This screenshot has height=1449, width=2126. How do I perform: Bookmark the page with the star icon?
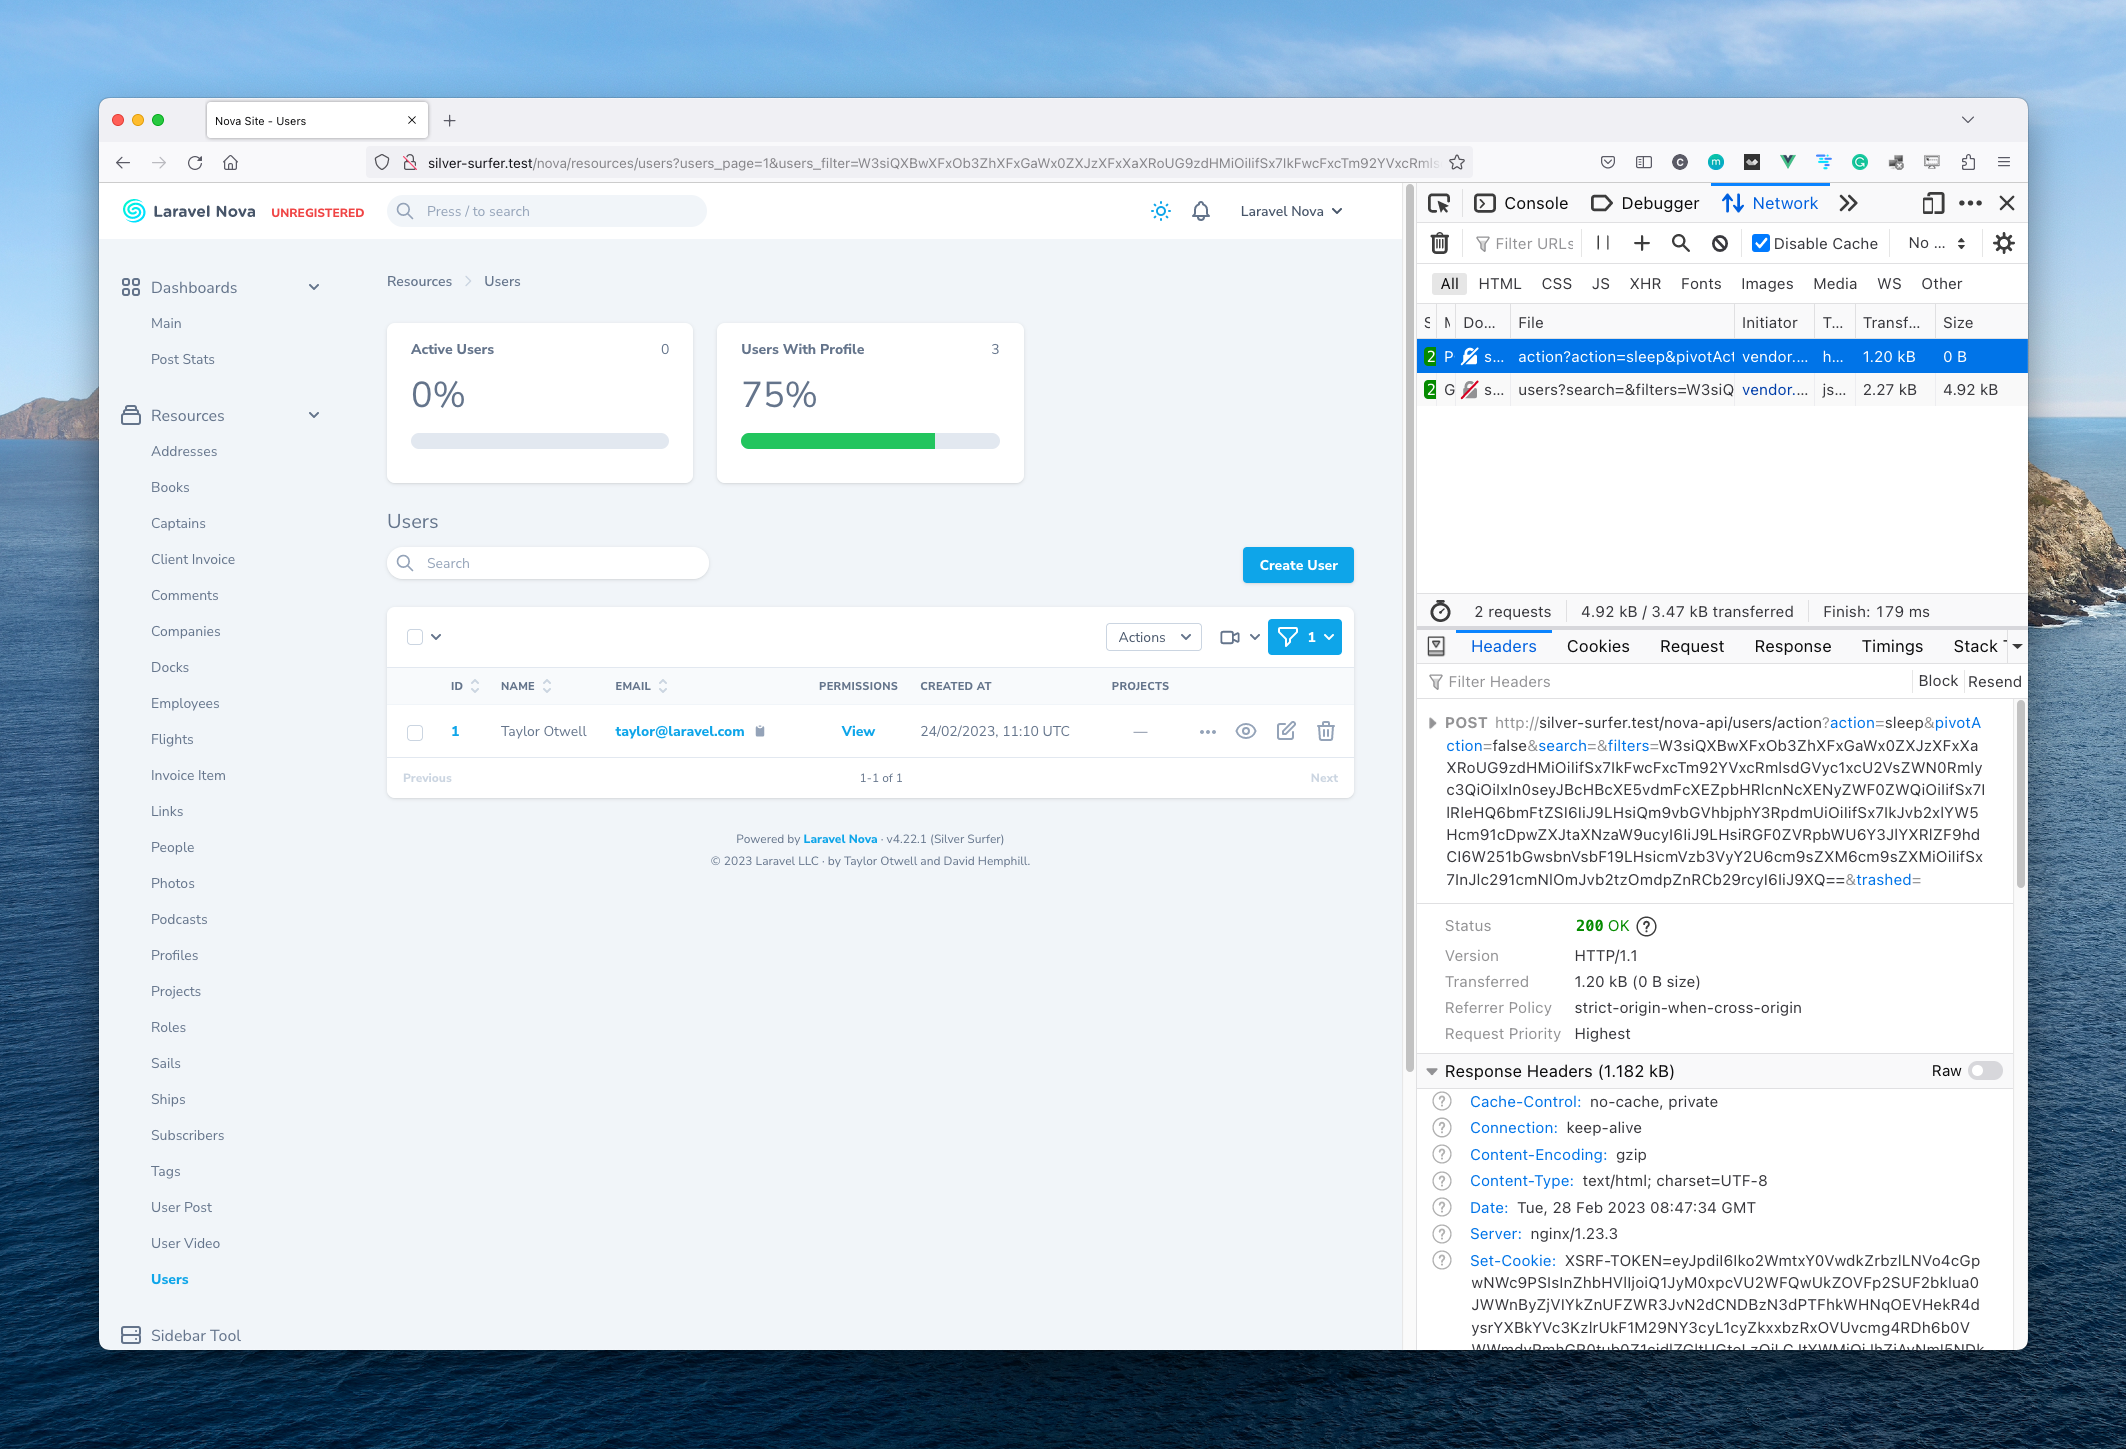(1457, 162)
